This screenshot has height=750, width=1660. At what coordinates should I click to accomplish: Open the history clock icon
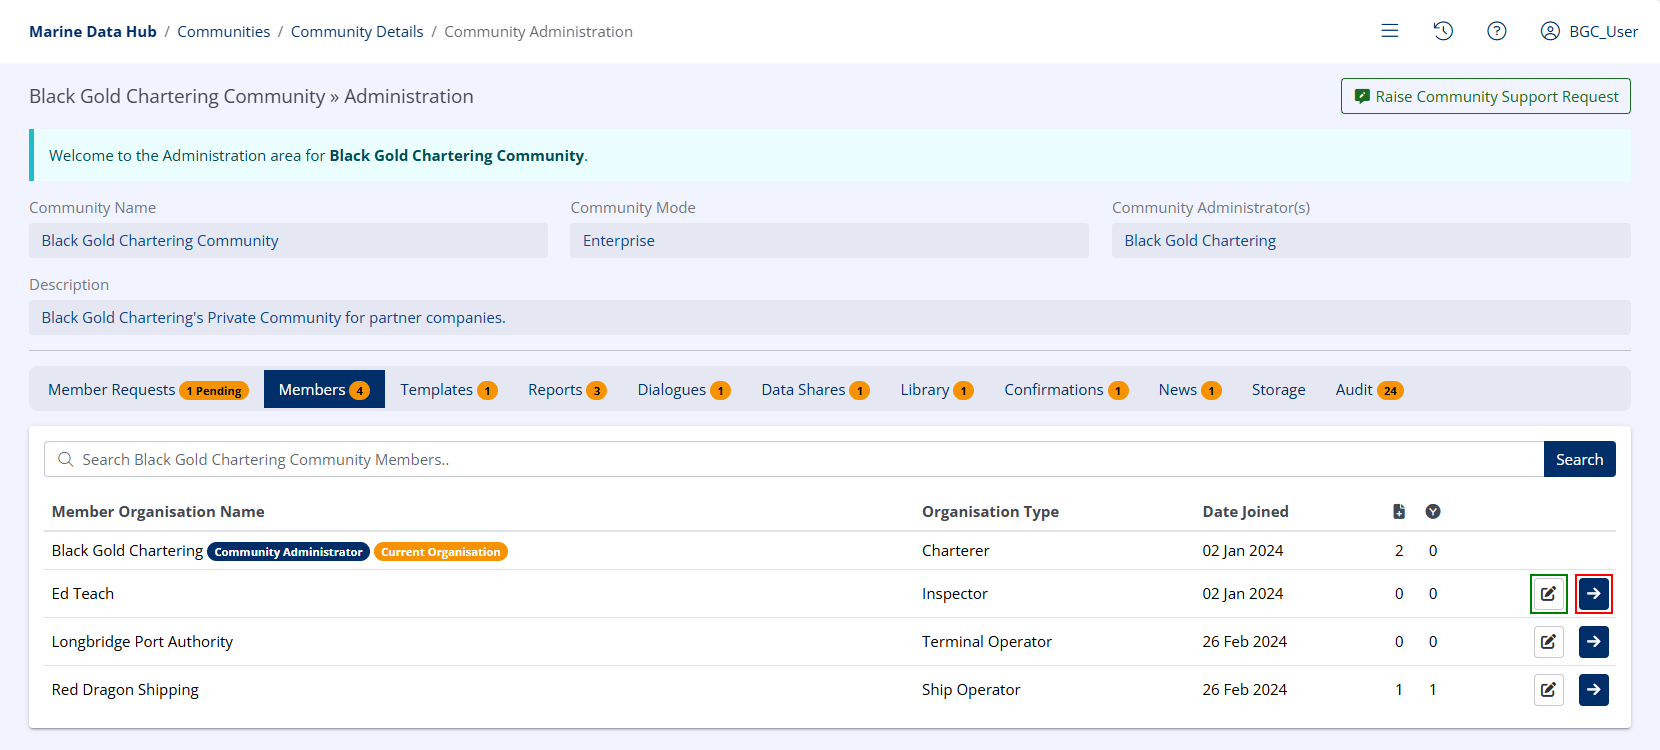pos(1442,31)
